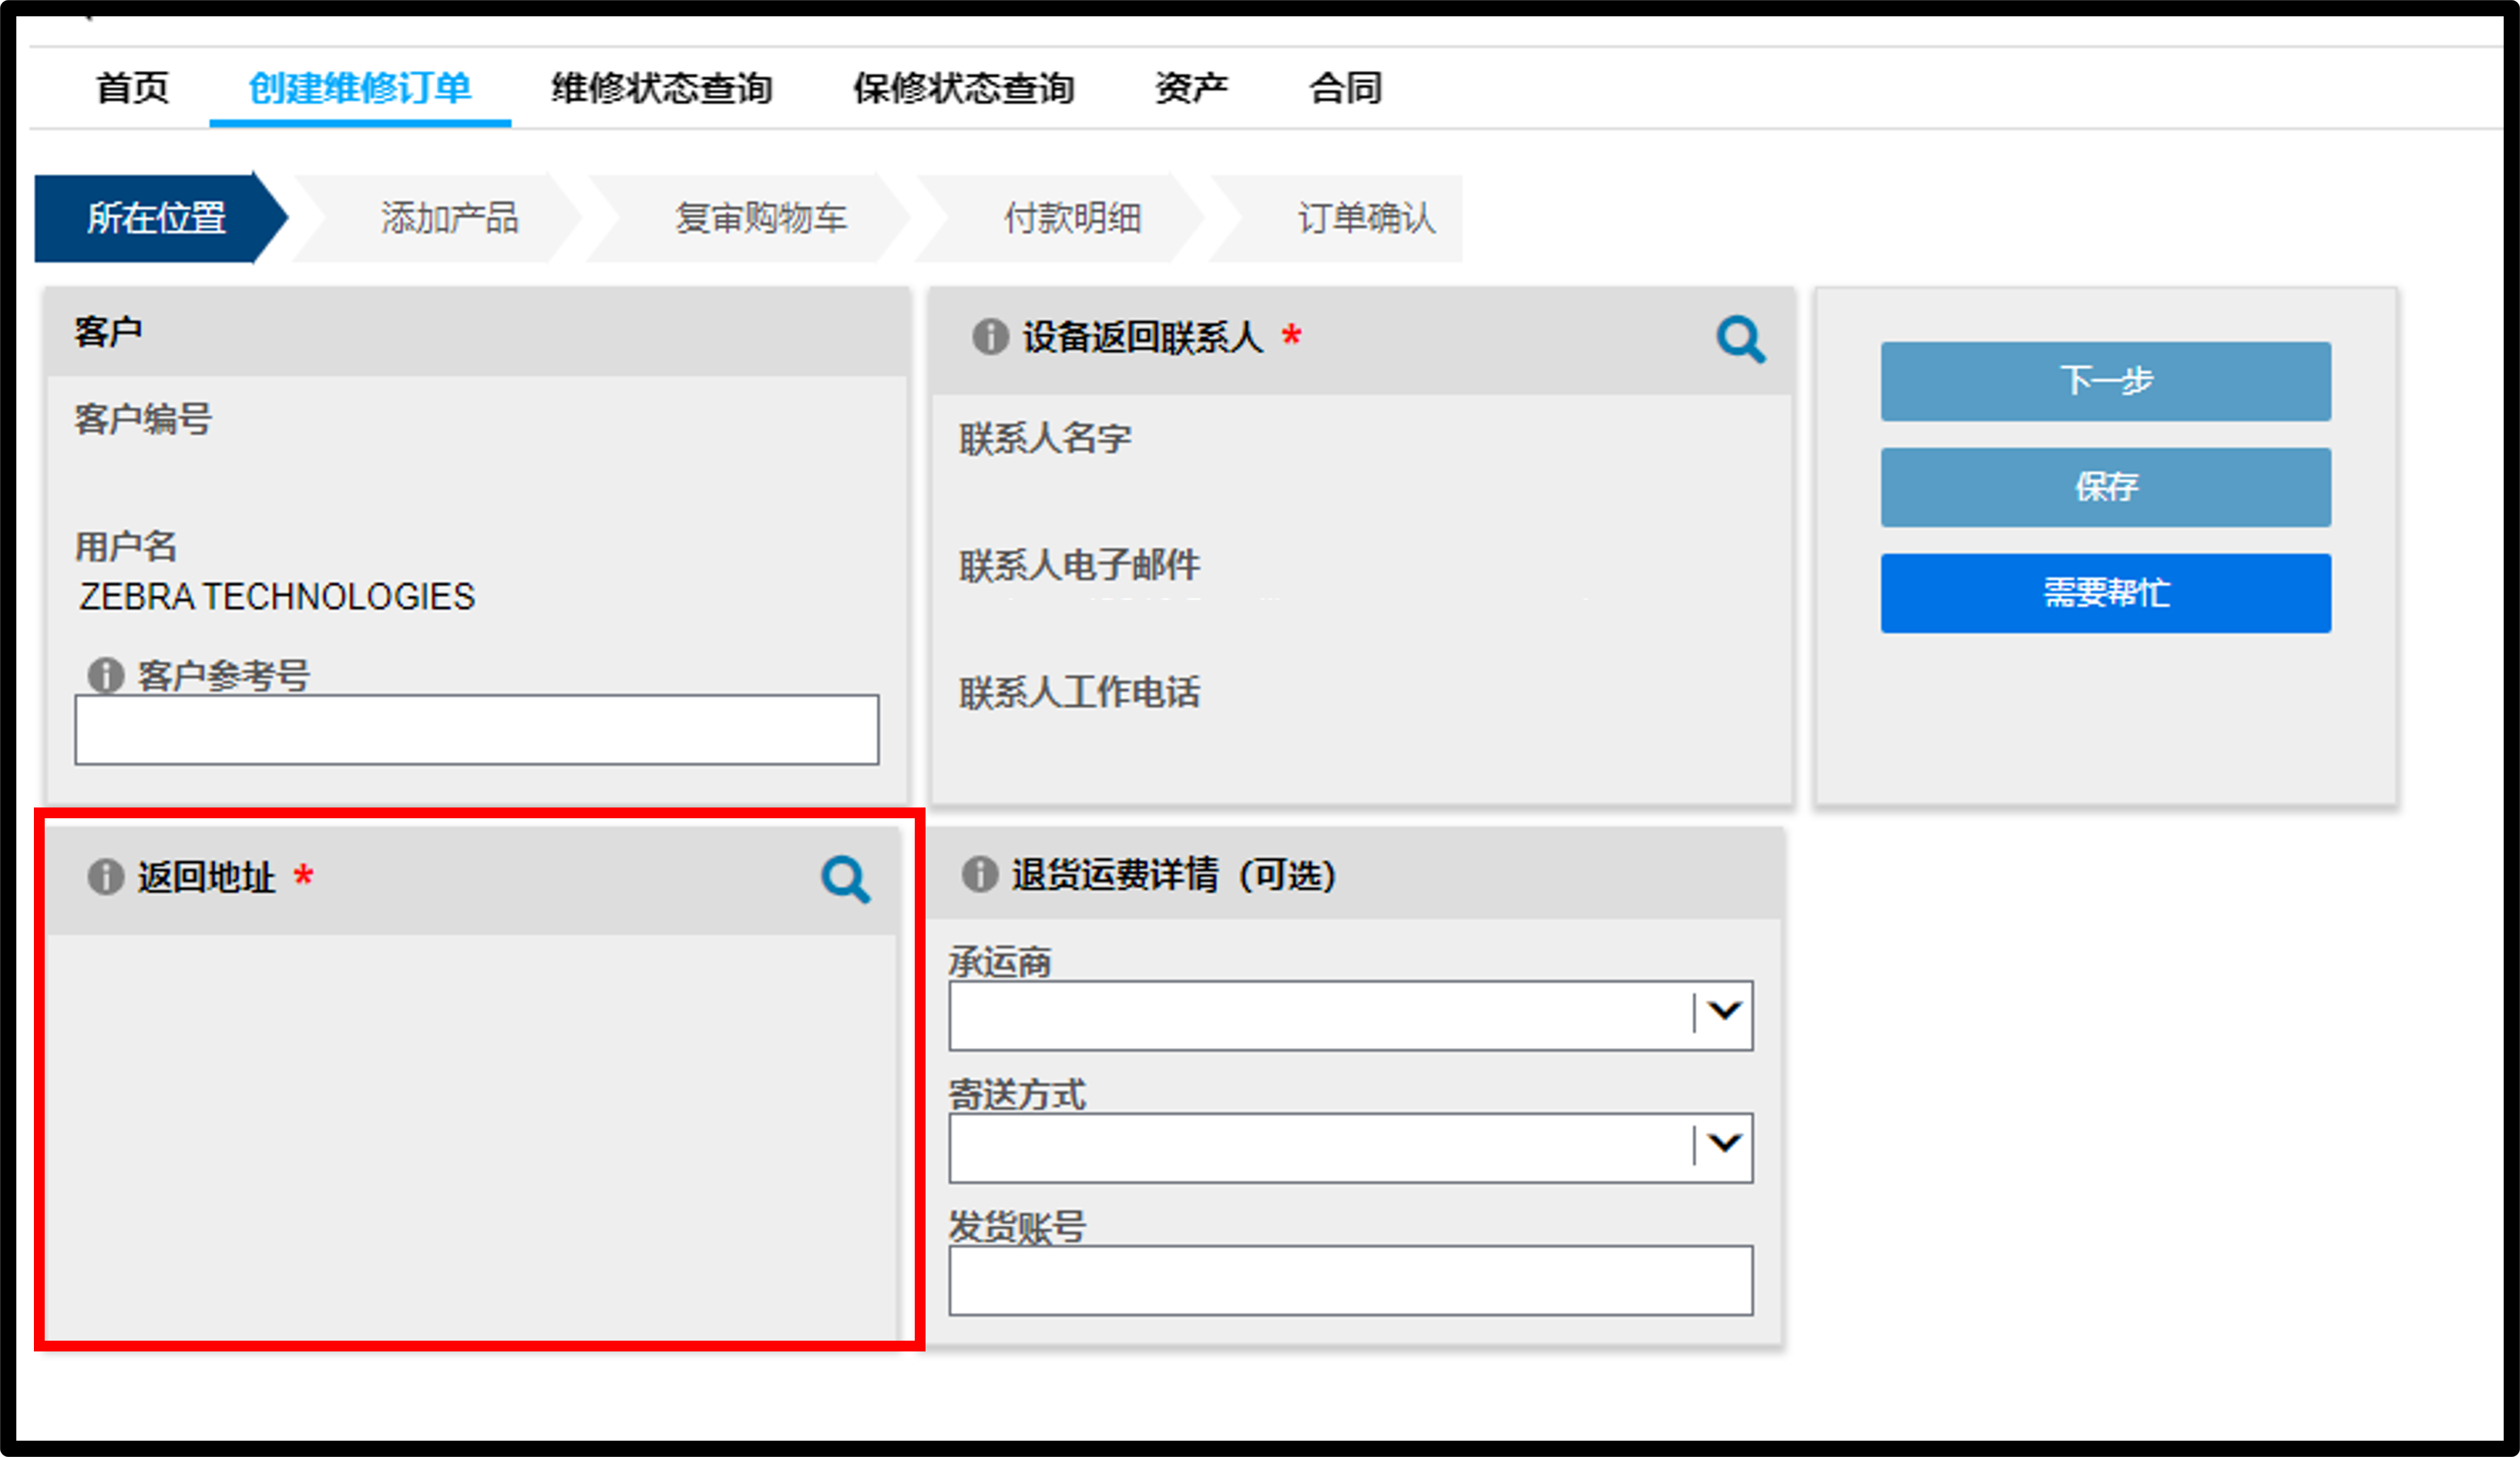Click the ZEBRA TECHNOLOGIES user name text
The width and height of the screenshot is (2520, 1457).
[x=277, y=597]
